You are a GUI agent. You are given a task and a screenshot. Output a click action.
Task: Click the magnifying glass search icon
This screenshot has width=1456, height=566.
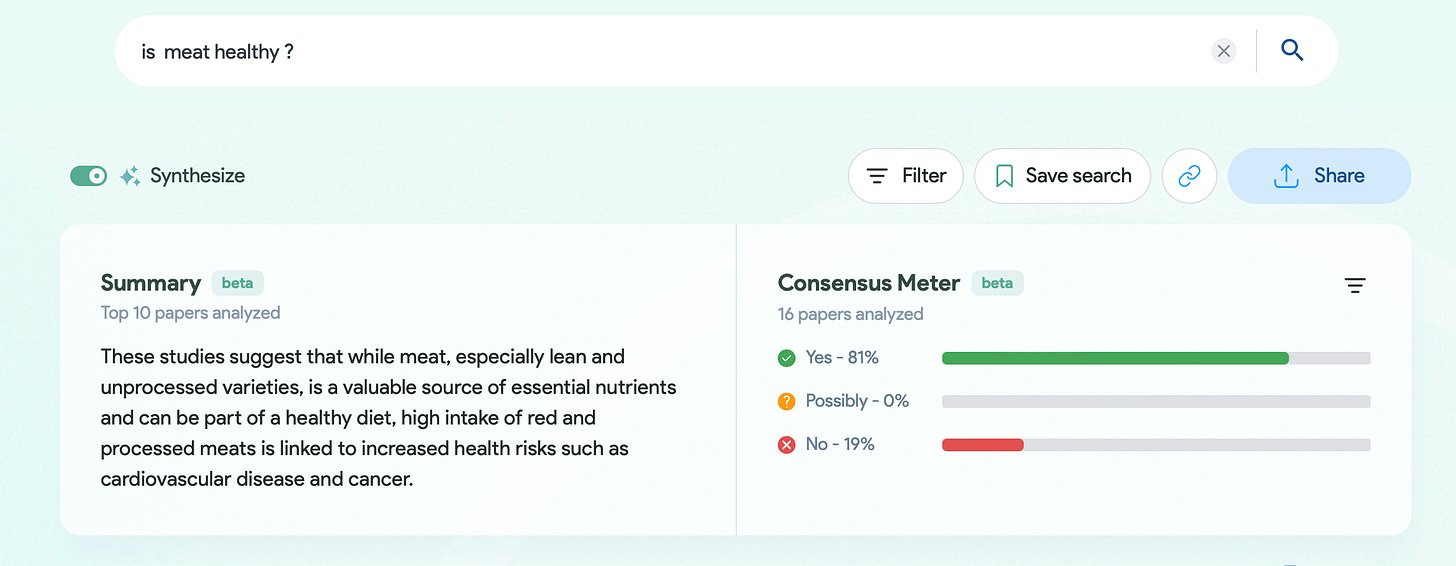(x=1292, y=50)
